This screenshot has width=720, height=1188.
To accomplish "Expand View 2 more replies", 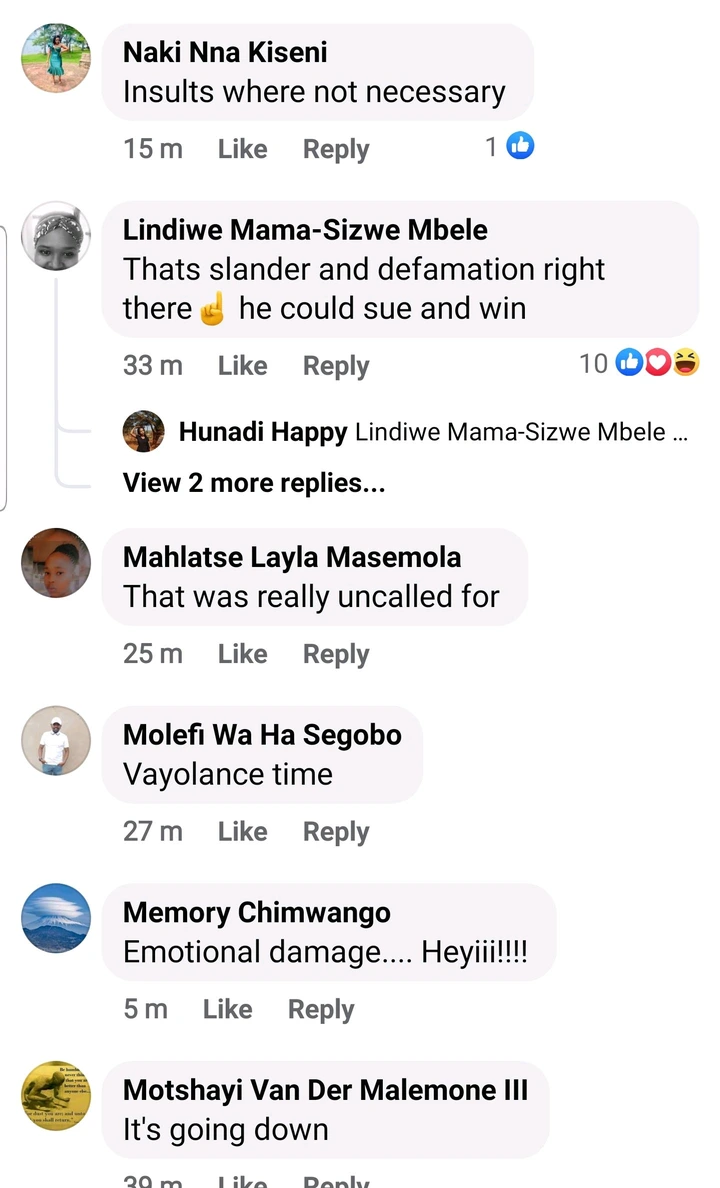I will click(x=254, y=483).
